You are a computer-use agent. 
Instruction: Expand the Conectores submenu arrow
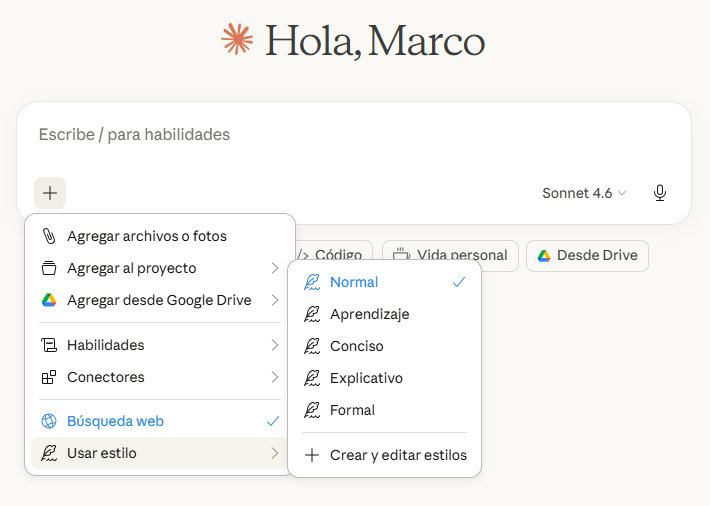(274, 377)
